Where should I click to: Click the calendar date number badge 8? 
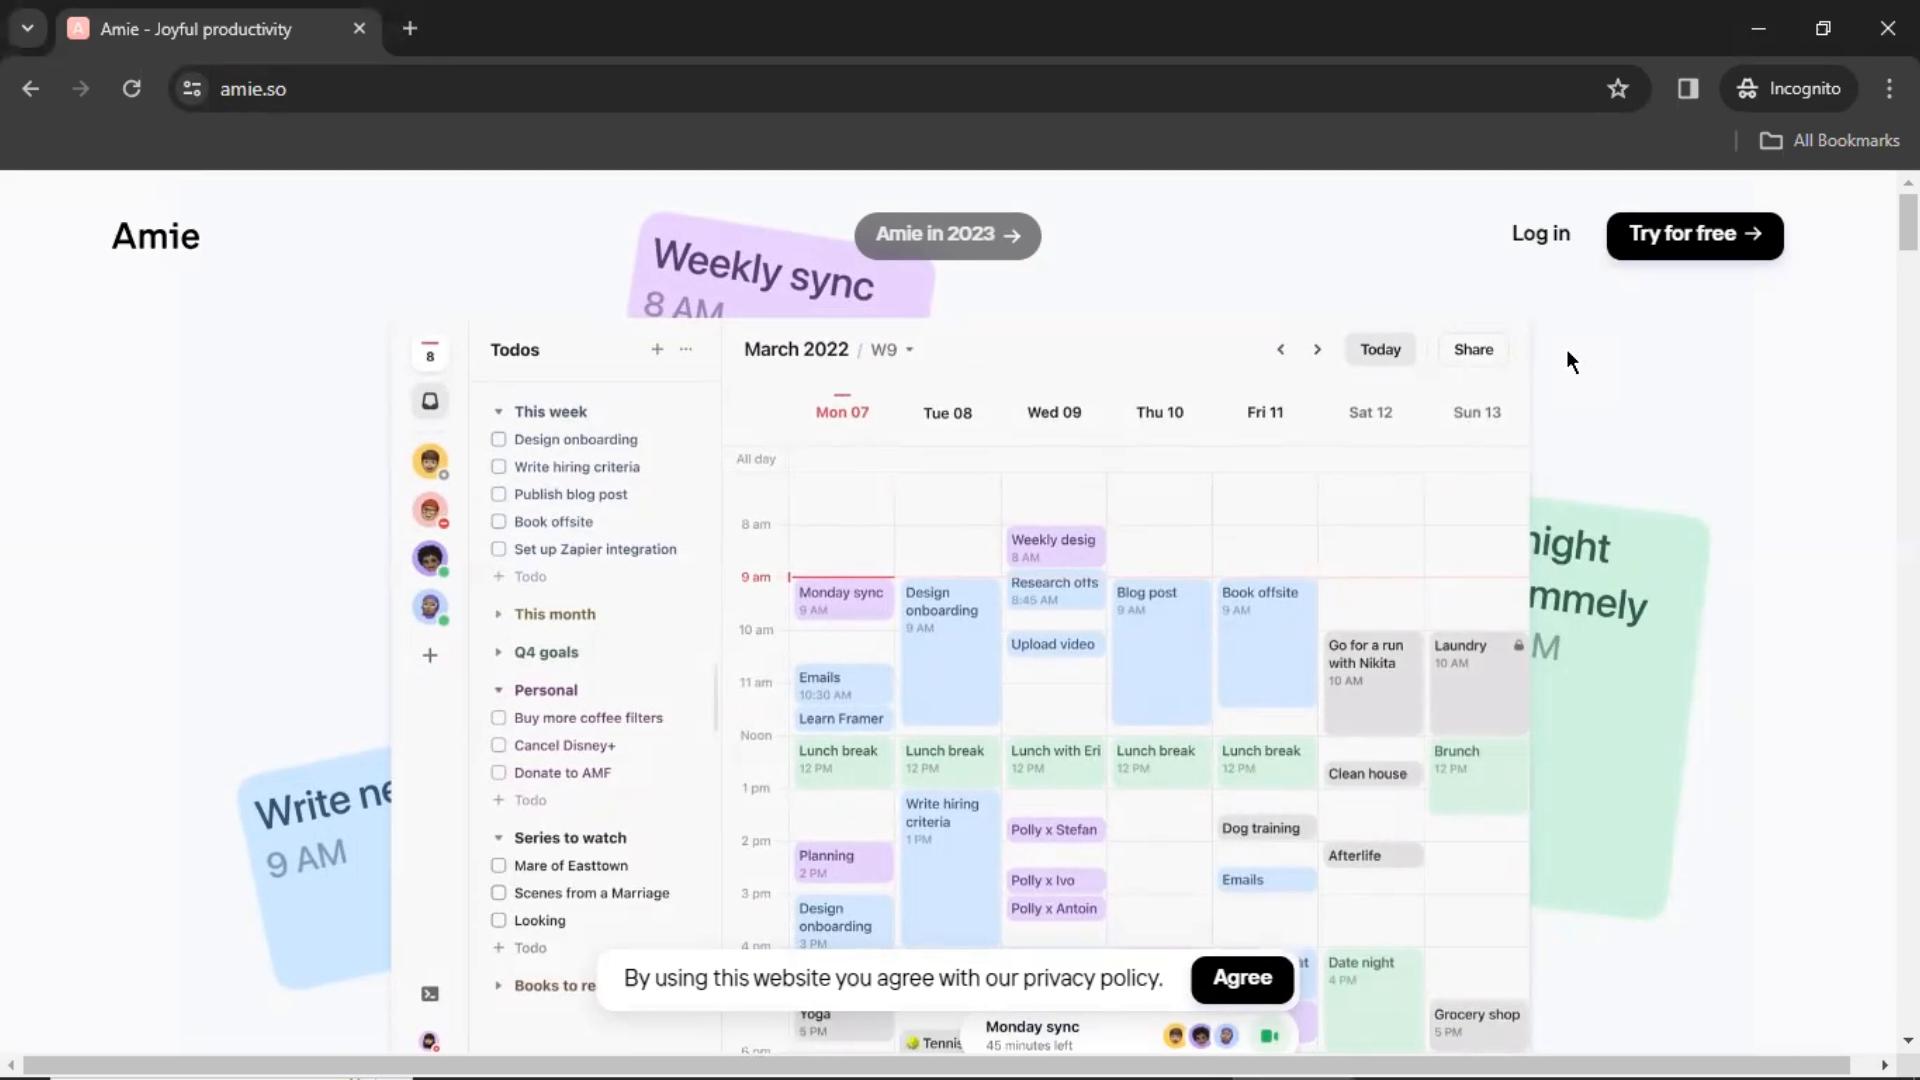click(430, 353)
